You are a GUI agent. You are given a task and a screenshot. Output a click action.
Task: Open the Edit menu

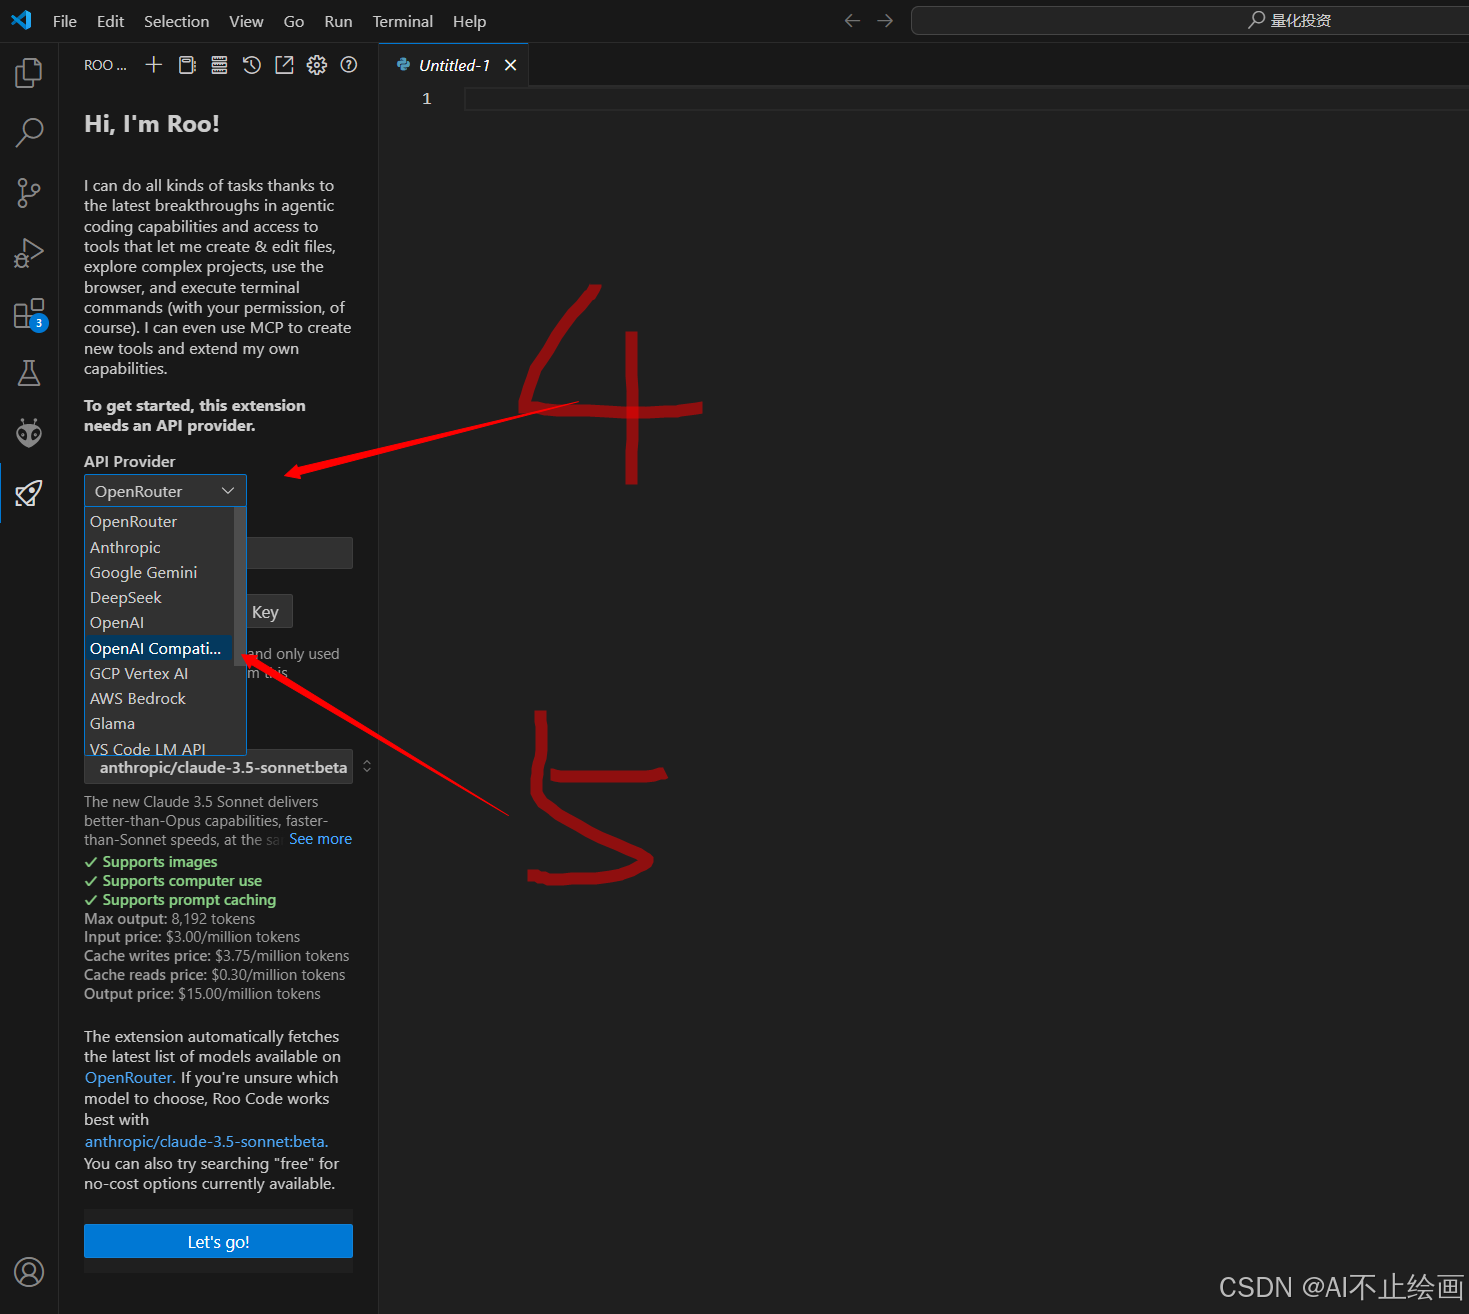pyautogui.click(x=110, y=21)
